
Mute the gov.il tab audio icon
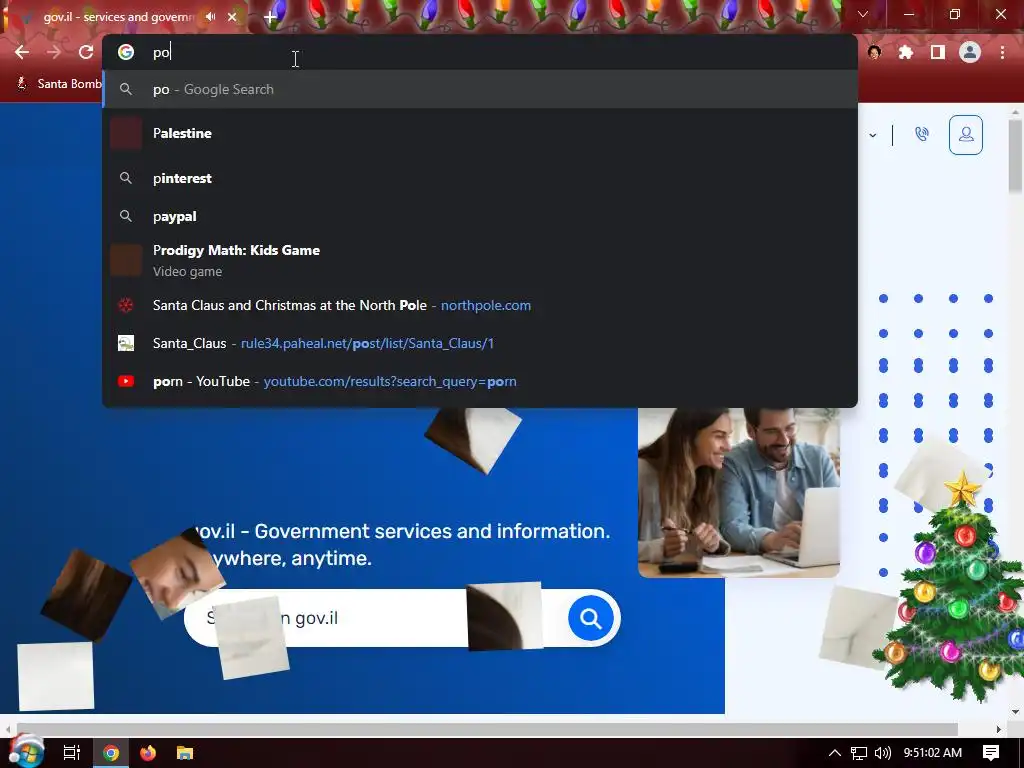tap(210, 16)
